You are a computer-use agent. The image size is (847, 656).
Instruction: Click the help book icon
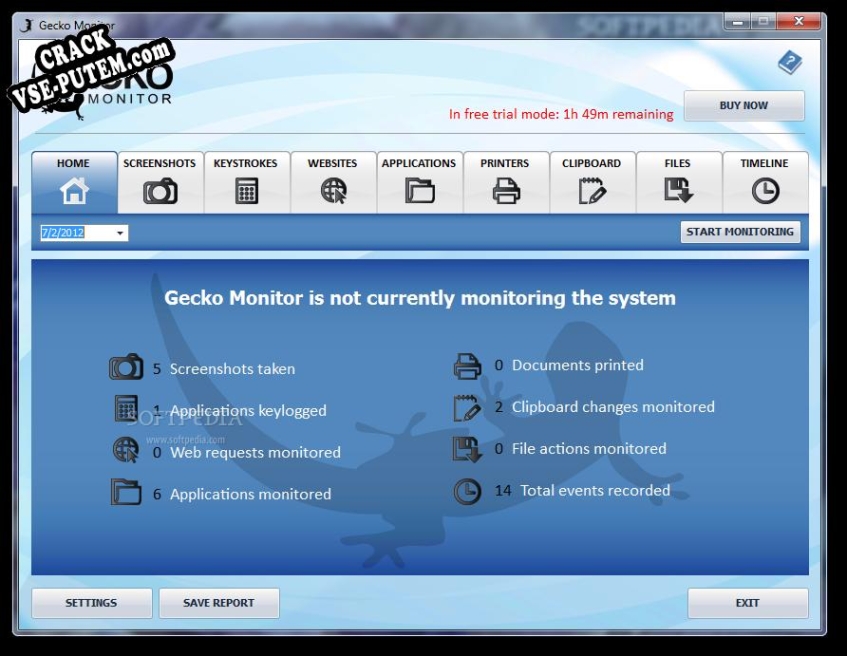click(x=789, y=63)
